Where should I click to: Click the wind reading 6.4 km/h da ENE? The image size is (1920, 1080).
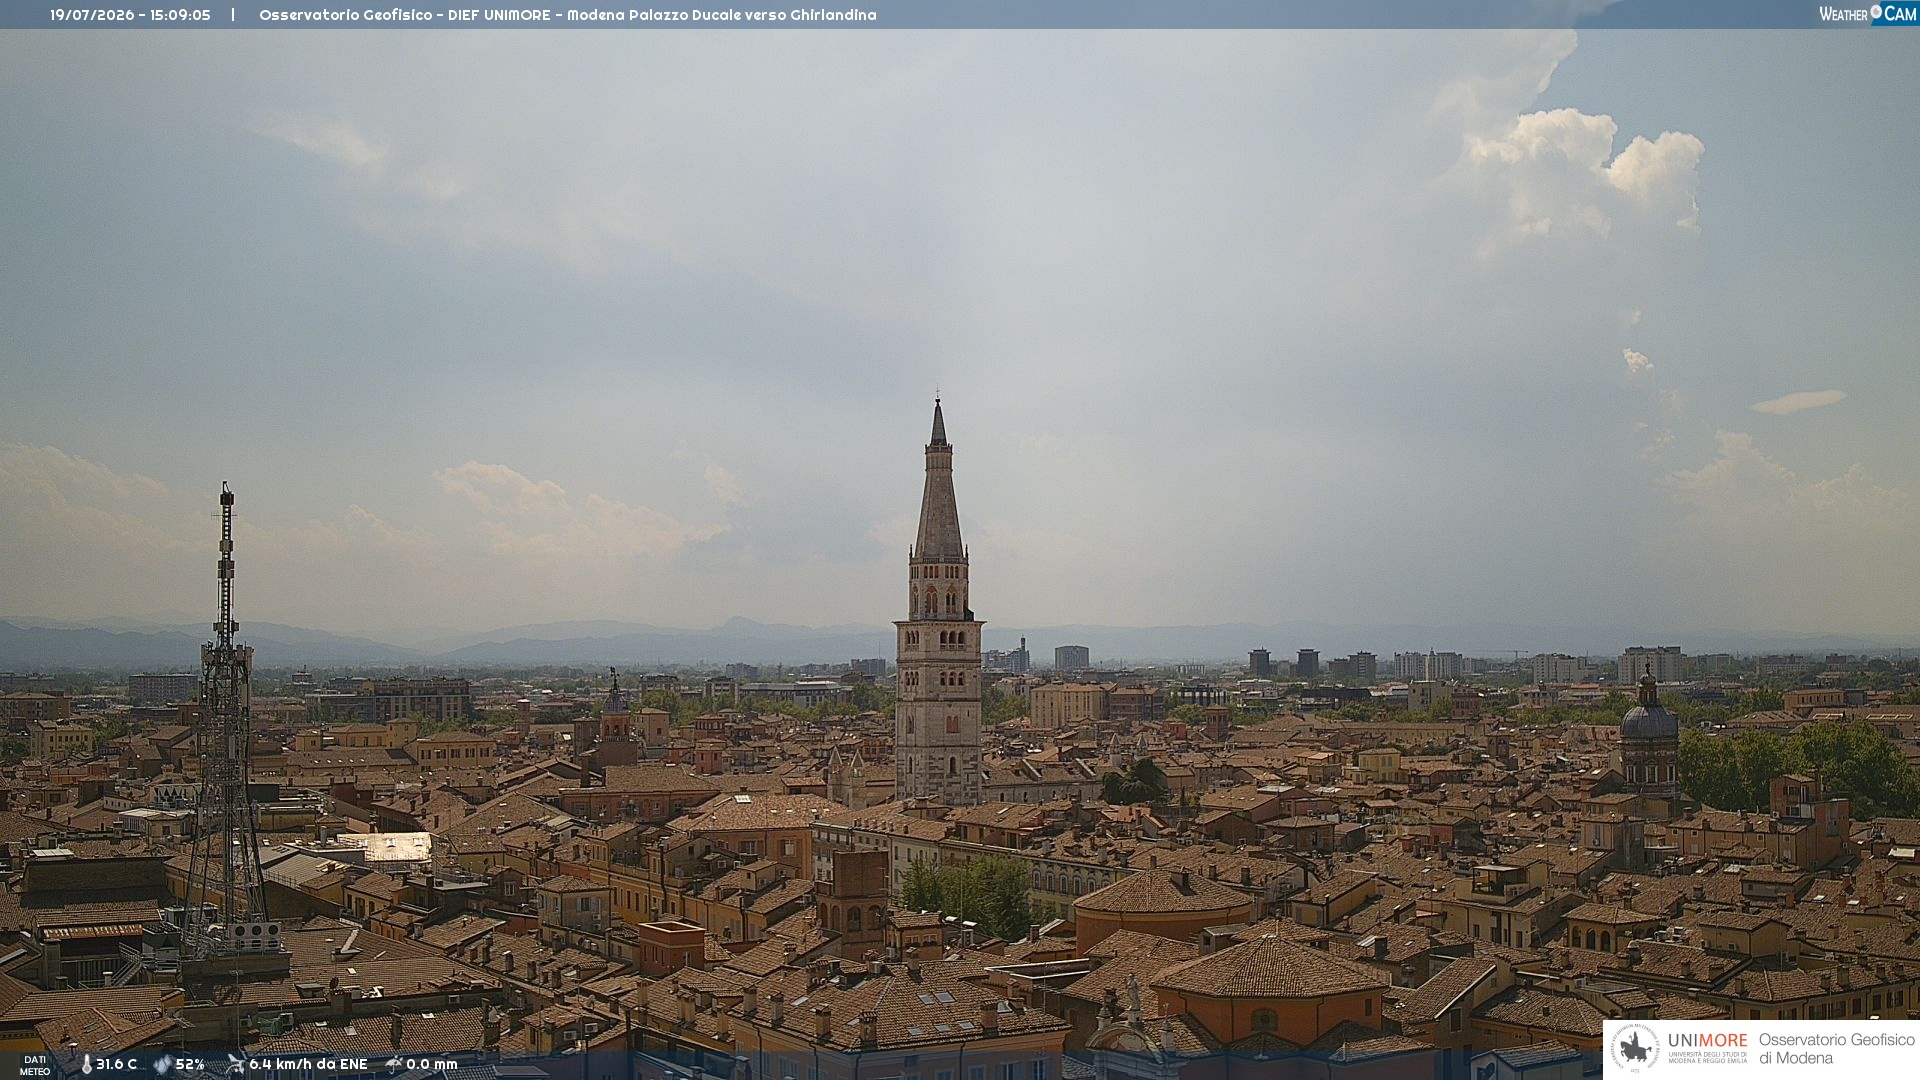pos(308,1064)
